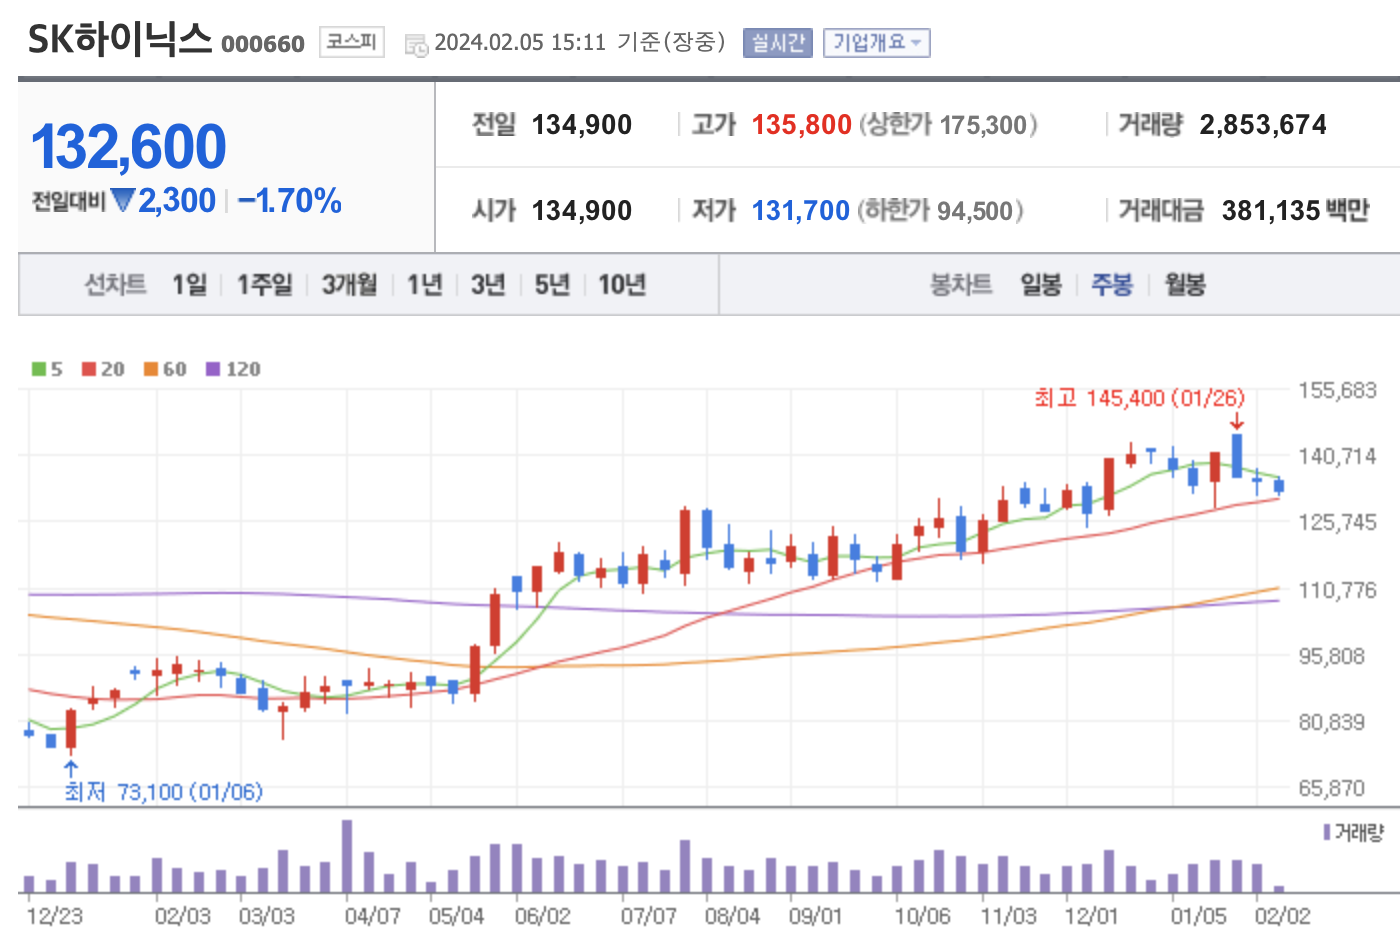Screen dimensions: 1400x942
Task: Click the calendar clock icon beside the date
Action: [x=416, y=45]
